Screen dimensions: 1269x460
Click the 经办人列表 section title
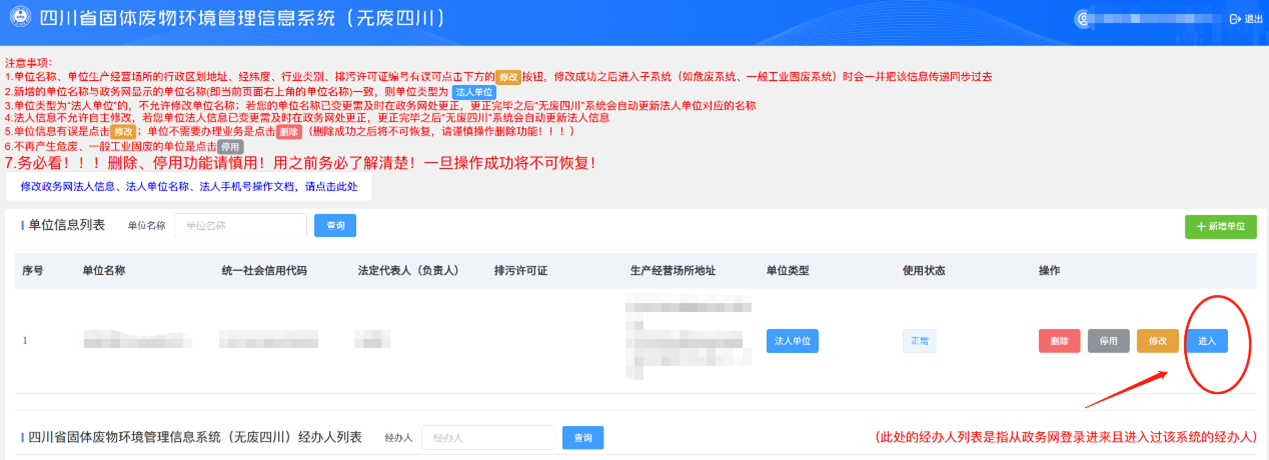click(x=195, y=437)
